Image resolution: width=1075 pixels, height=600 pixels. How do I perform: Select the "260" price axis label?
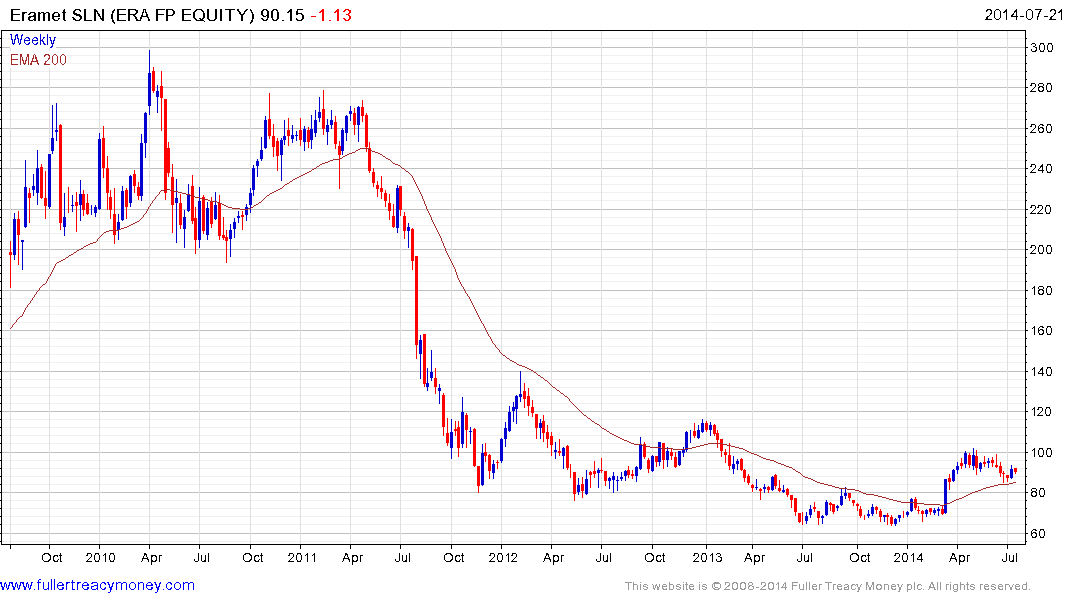tap(1042, 128)
